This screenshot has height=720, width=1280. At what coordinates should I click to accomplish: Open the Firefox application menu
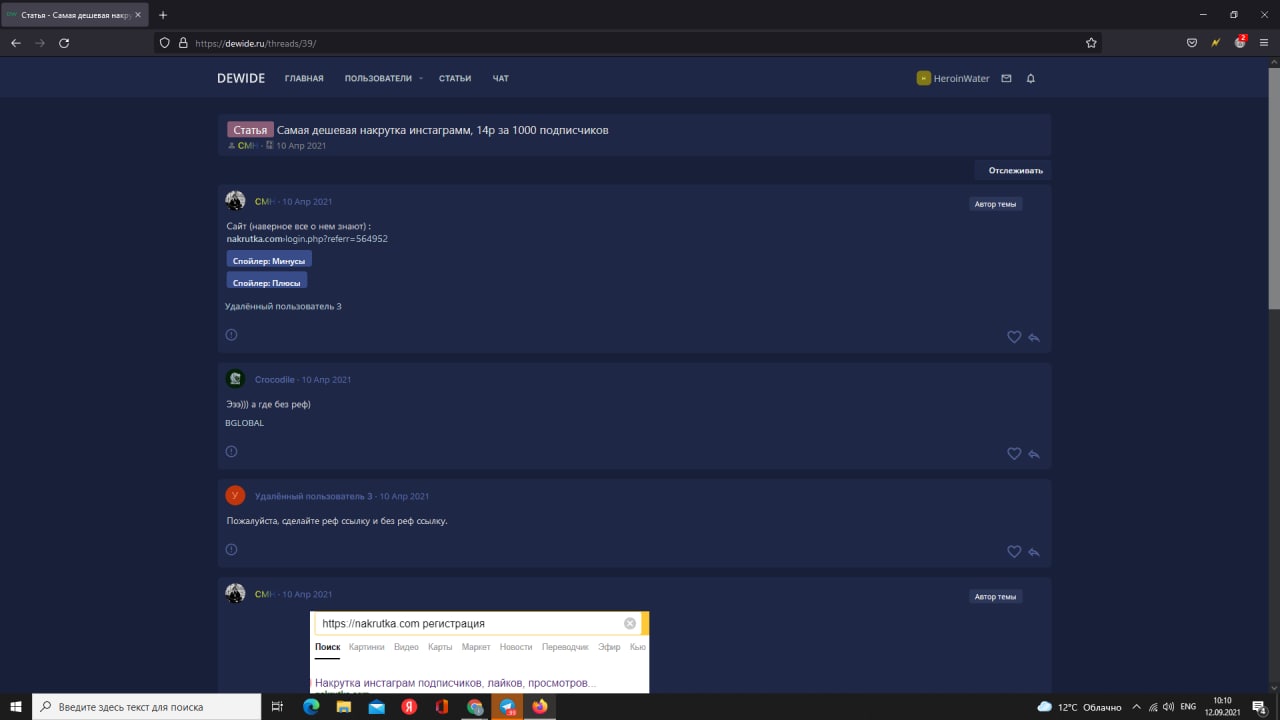pos(1264,43)
